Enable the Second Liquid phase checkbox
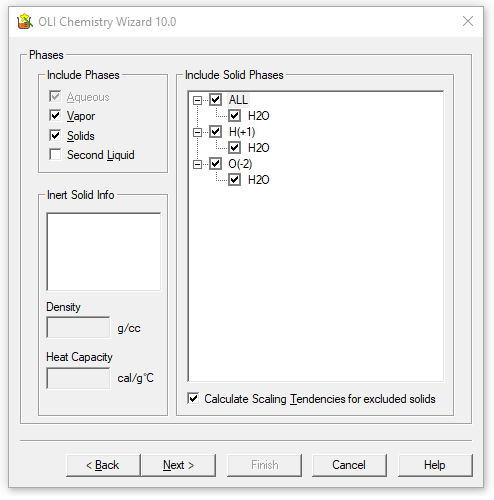This screenshot has width=494, height=500. click(x=55, y=155)
